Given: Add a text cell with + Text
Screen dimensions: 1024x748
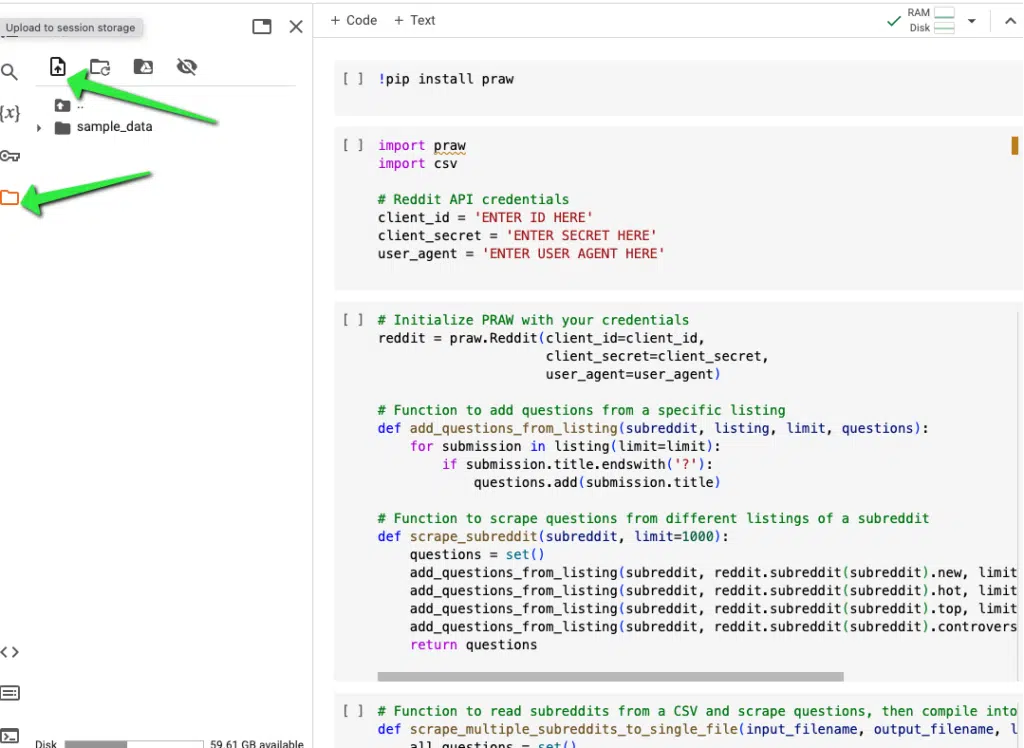Looking at the screenshot, I should point(414,20).
